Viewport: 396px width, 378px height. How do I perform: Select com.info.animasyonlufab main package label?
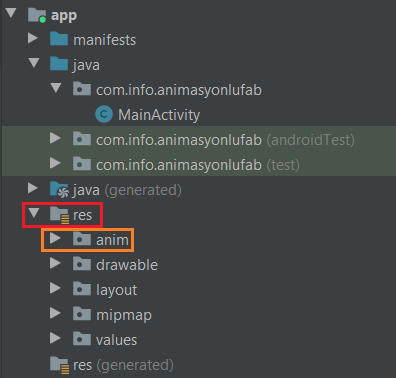(179, 91)
